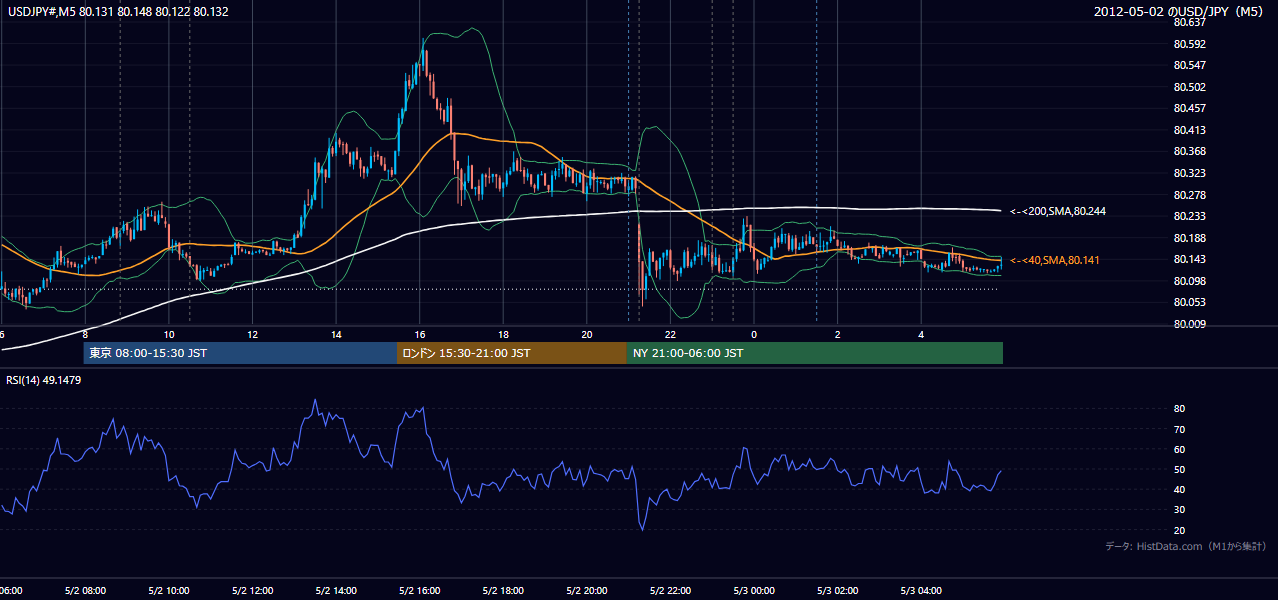This screenshot has width=1278, height=600.
Task: Click the 40 SMA 80.141 label
Action: click(1055, 260)
